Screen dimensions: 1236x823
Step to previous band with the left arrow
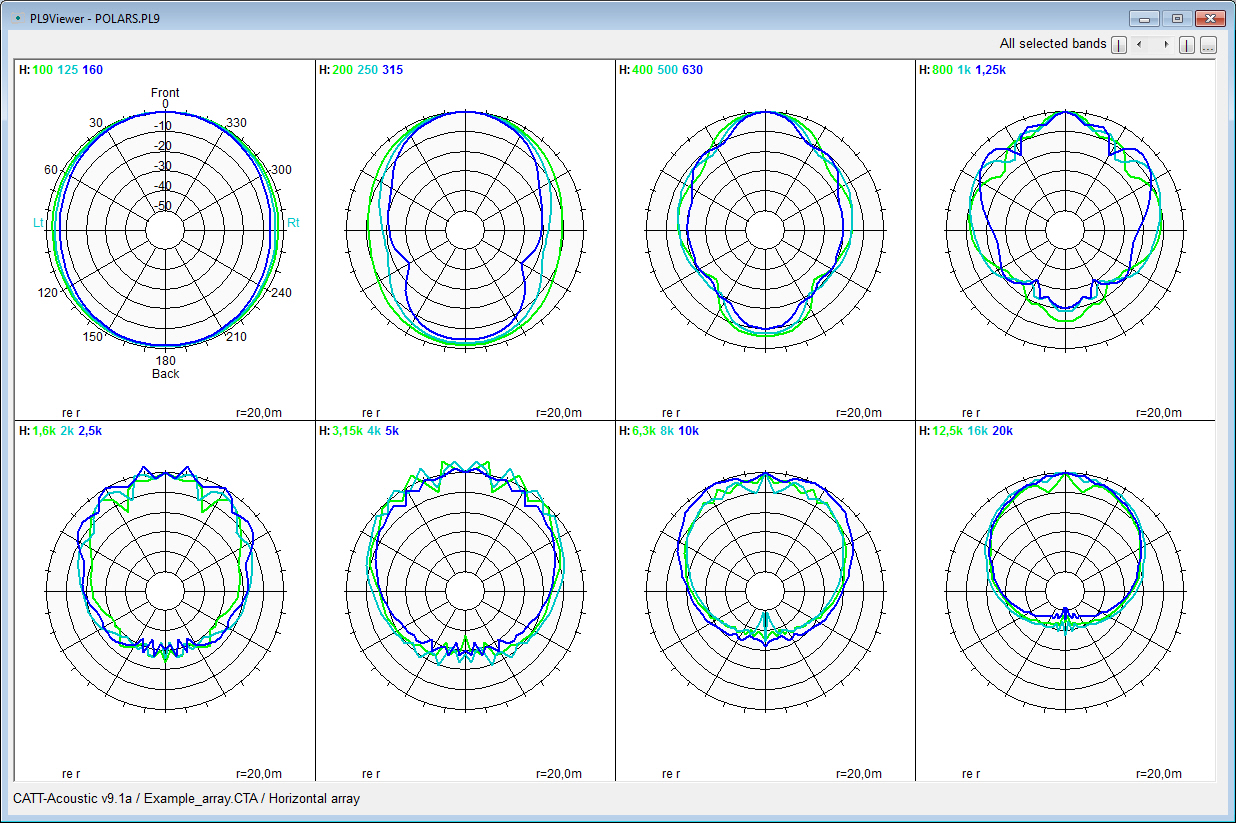click(x=1139, y=45)
